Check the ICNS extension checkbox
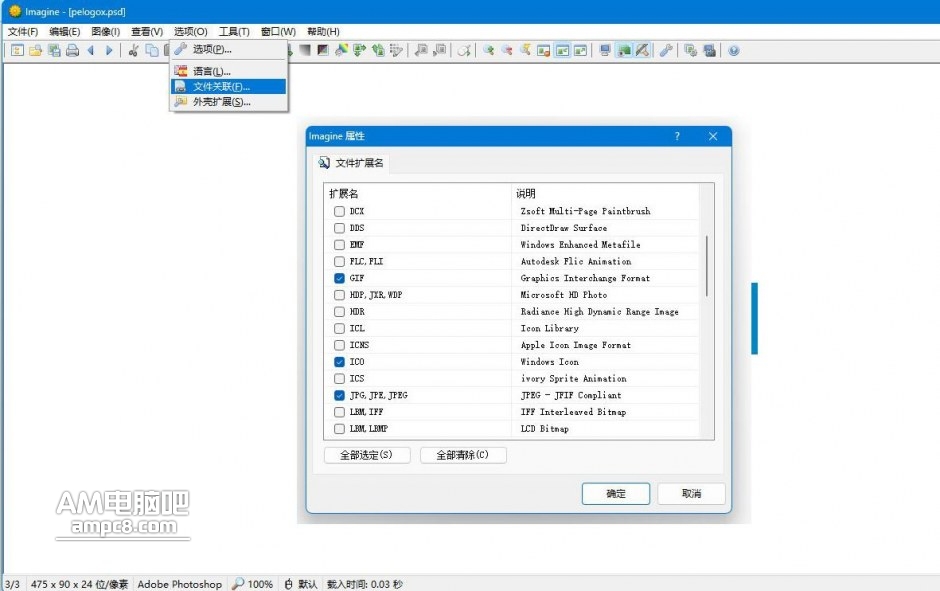 (339, 345)
